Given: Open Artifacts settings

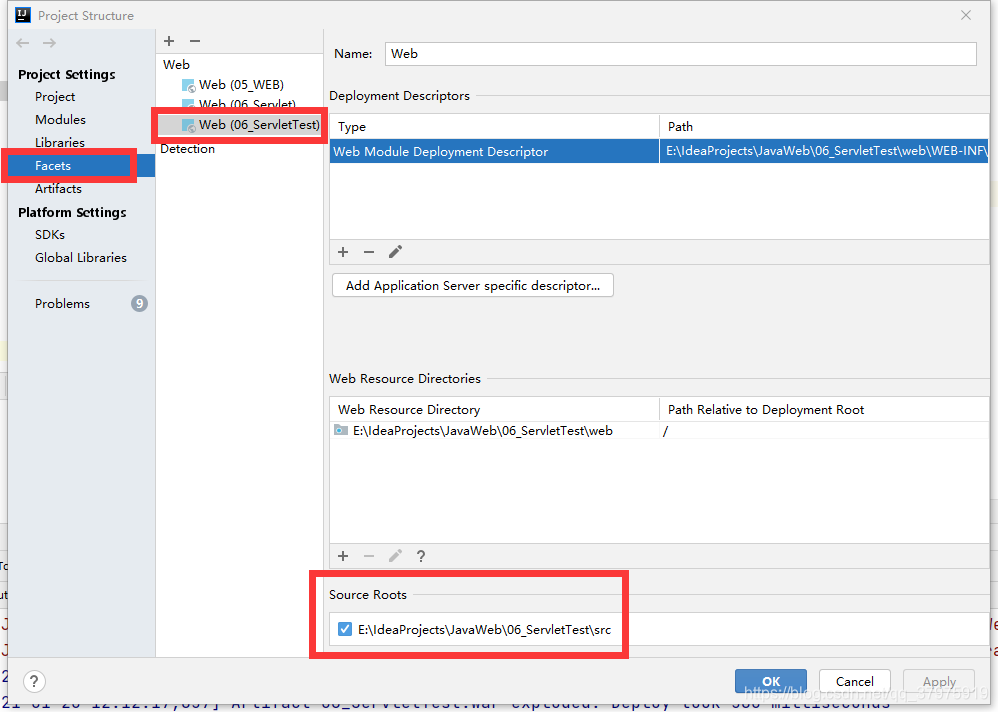Looking at the screenshot, I should pos(58,188).
